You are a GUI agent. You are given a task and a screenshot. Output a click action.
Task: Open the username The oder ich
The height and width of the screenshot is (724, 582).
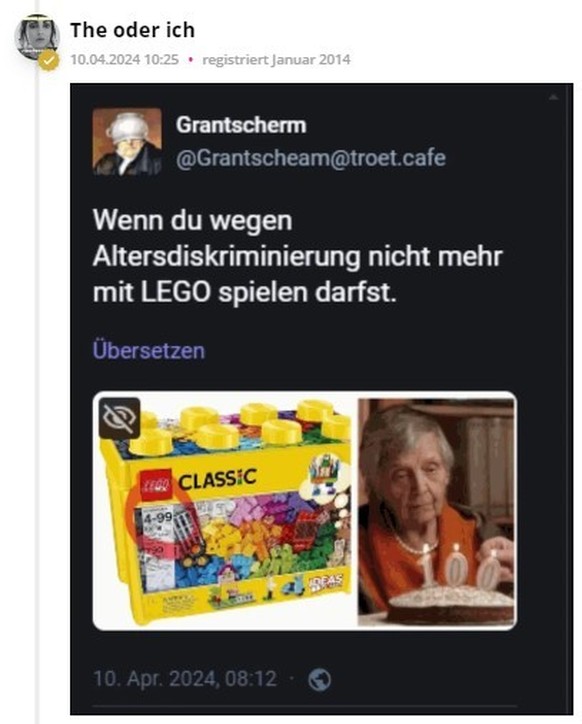tap(133, 30)
